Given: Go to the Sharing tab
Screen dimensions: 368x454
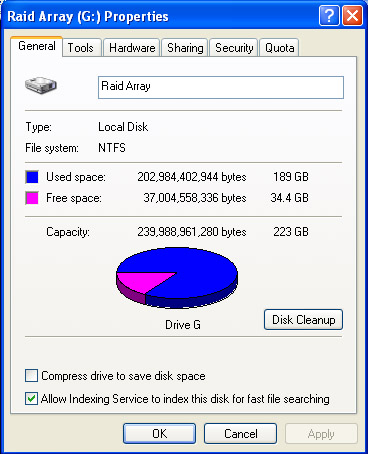Looking at the screenshot, I should (185, 48).
